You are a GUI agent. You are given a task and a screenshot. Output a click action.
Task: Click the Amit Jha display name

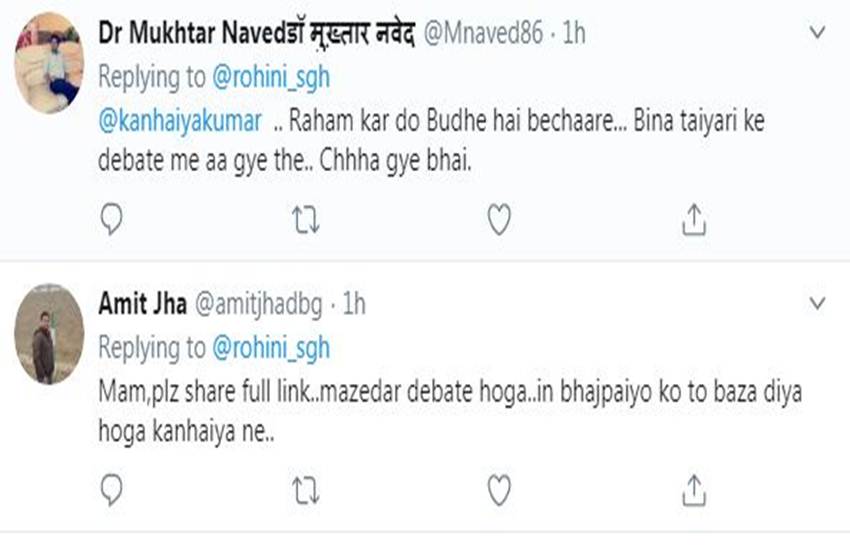point(142,303)
